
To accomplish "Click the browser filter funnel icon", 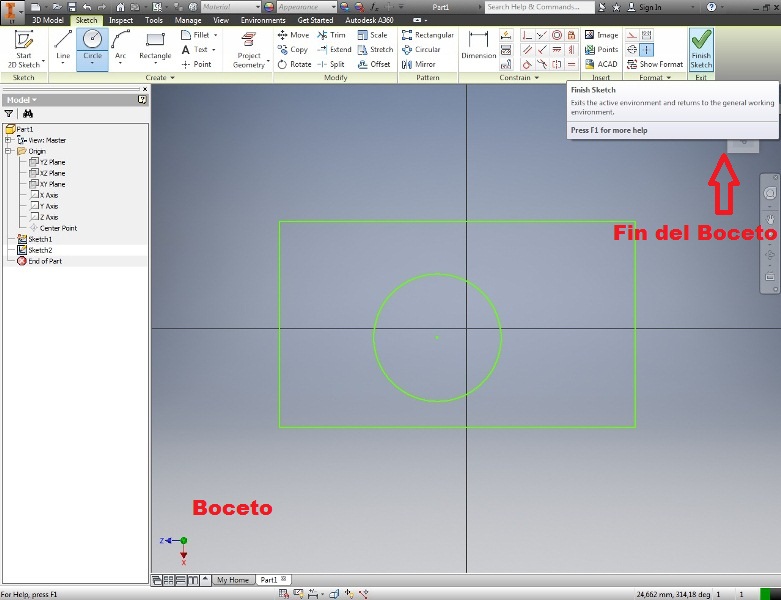I will 8,114.
